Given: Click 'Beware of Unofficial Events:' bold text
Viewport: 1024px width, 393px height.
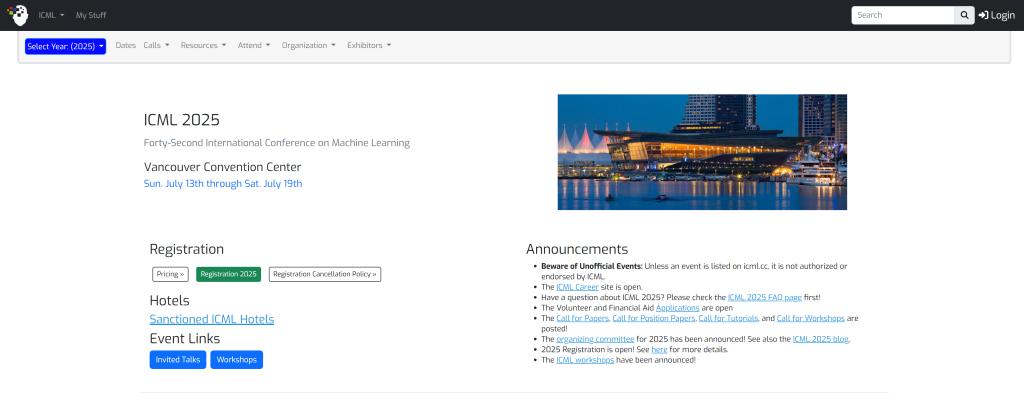Looking at the screenshot, I should pos(592,266).
